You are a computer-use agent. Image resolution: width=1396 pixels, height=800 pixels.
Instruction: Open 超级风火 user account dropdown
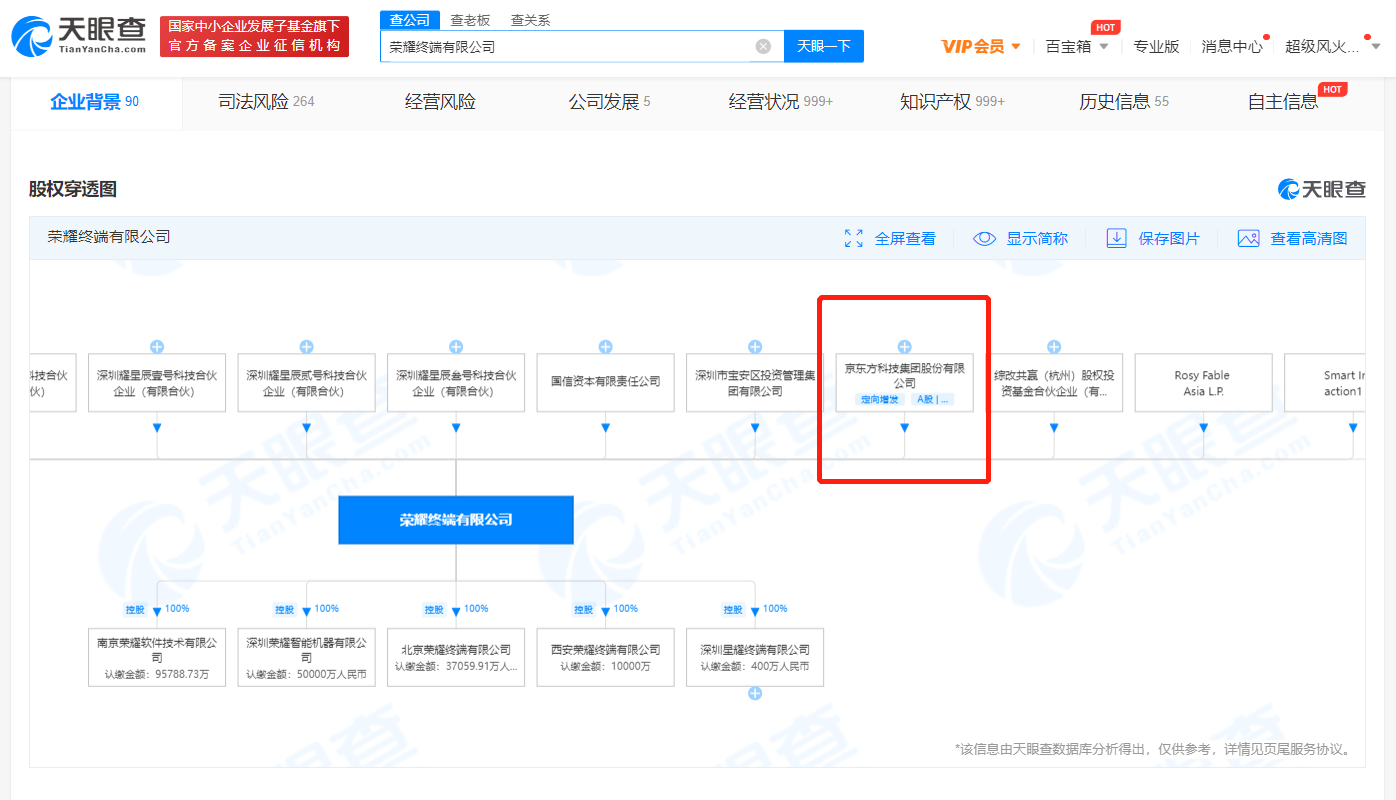[1332, 46]
